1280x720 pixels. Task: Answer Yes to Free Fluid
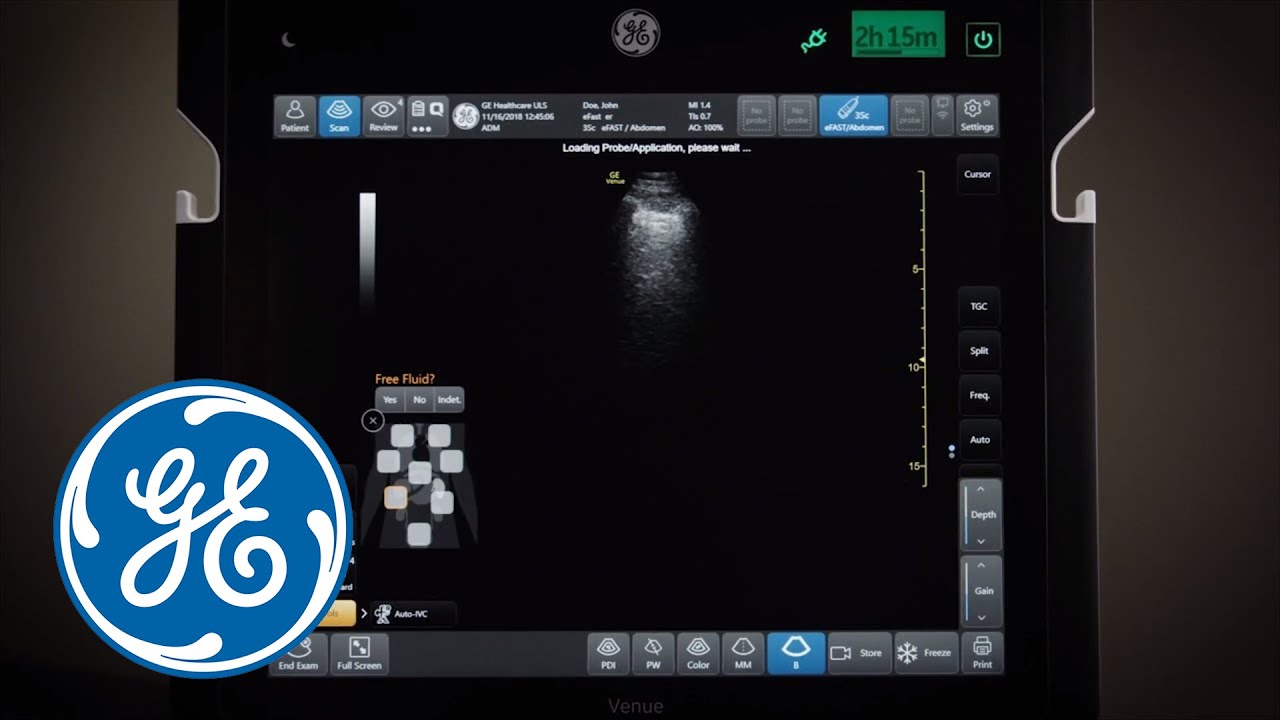pos(390,399)
